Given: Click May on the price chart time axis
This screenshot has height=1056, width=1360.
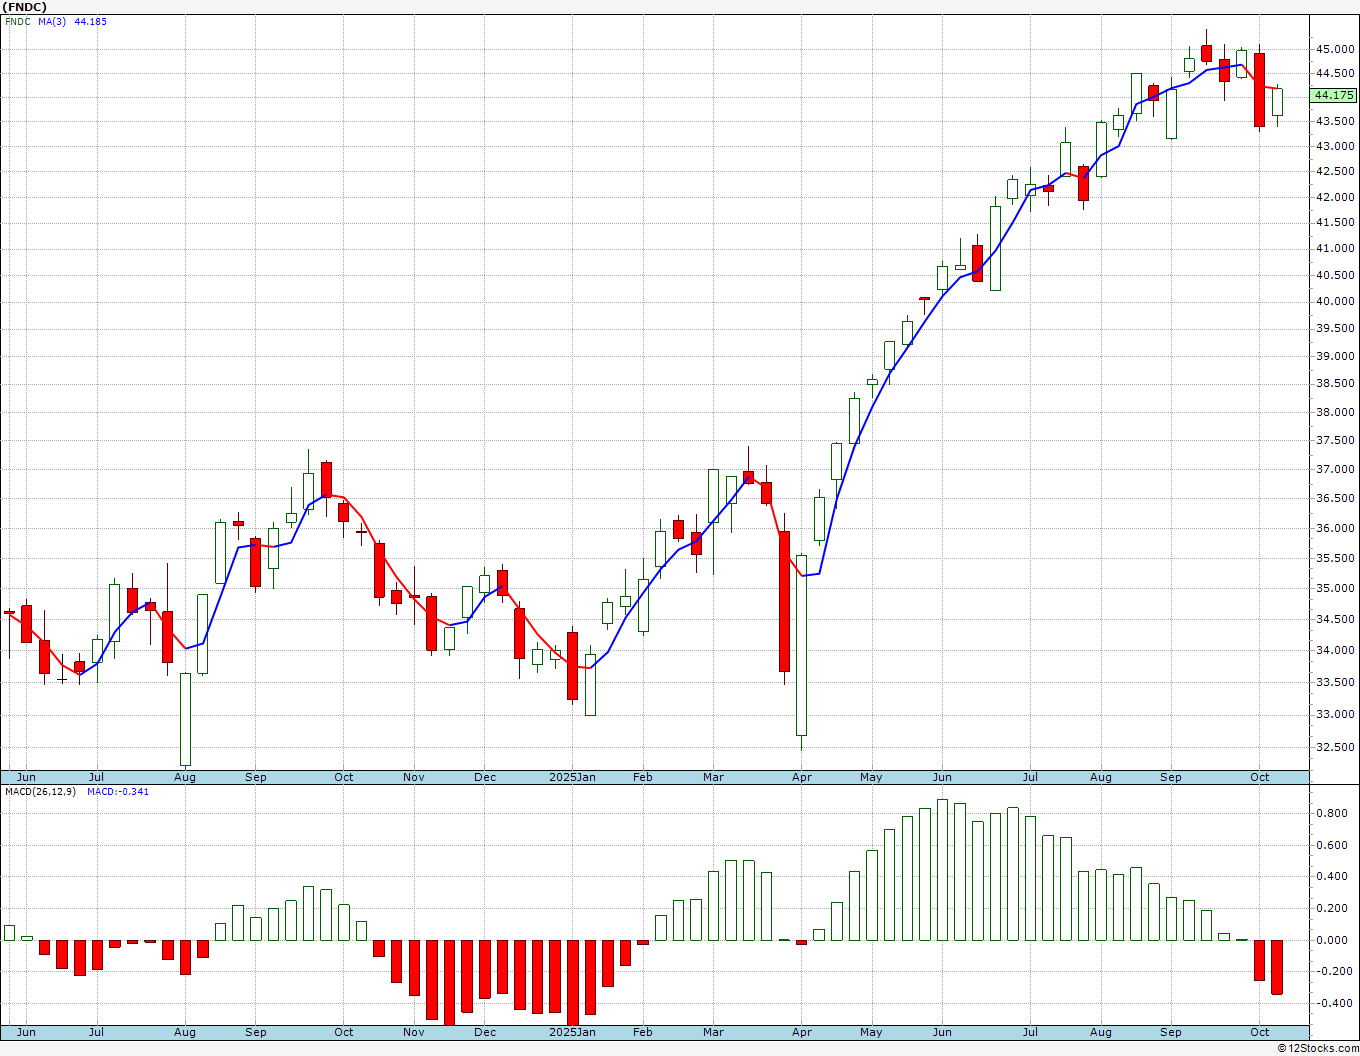Looking at the screenshot, I should 871,777.
